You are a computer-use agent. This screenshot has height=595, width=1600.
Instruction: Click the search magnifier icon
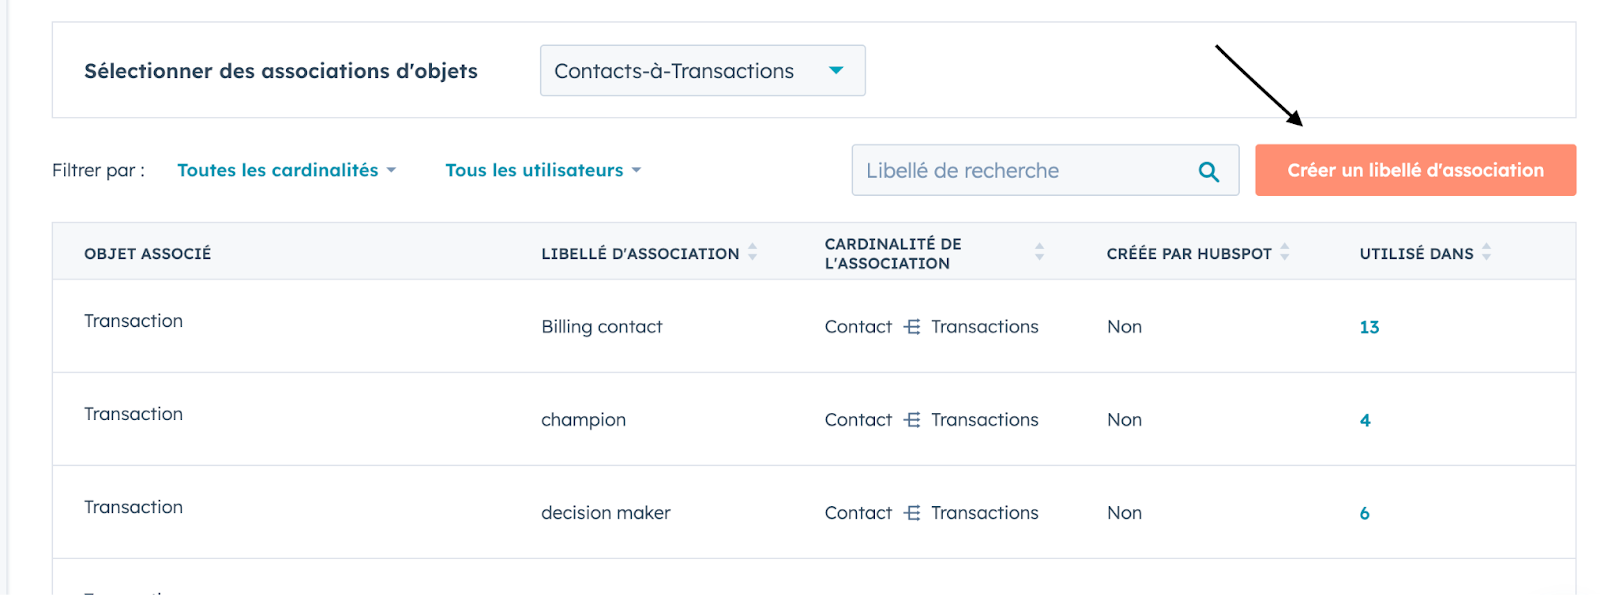[1208, 171]
